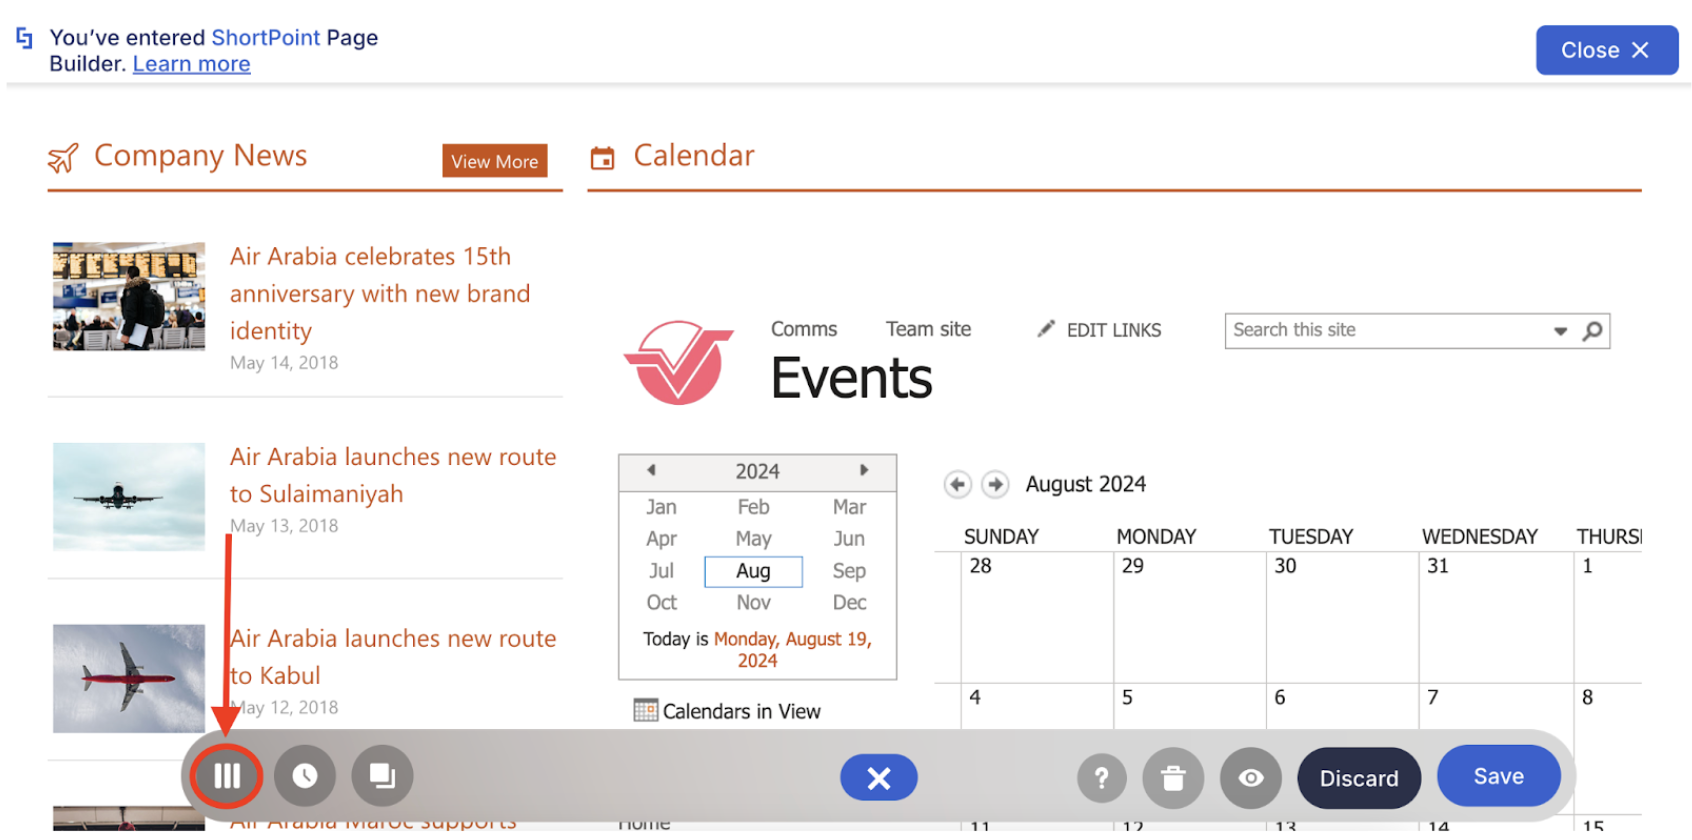Click the MONDAY column header
The height and width of the screenshot is (840, 1692).
1156,537
